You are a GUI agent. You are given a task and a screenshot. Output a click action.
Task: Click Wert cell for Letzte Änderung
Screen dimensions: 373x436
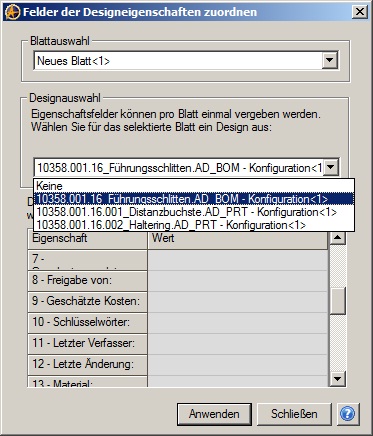[238, 365]
